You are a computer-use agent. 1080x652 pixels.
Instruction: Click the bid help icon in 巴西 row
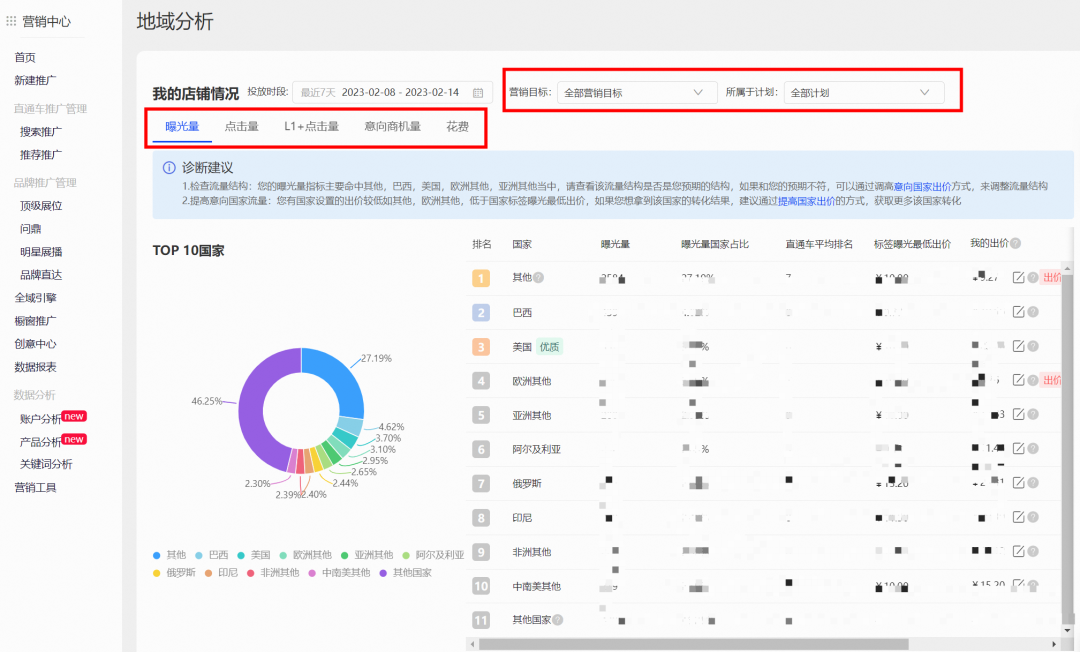[1033, 312]
